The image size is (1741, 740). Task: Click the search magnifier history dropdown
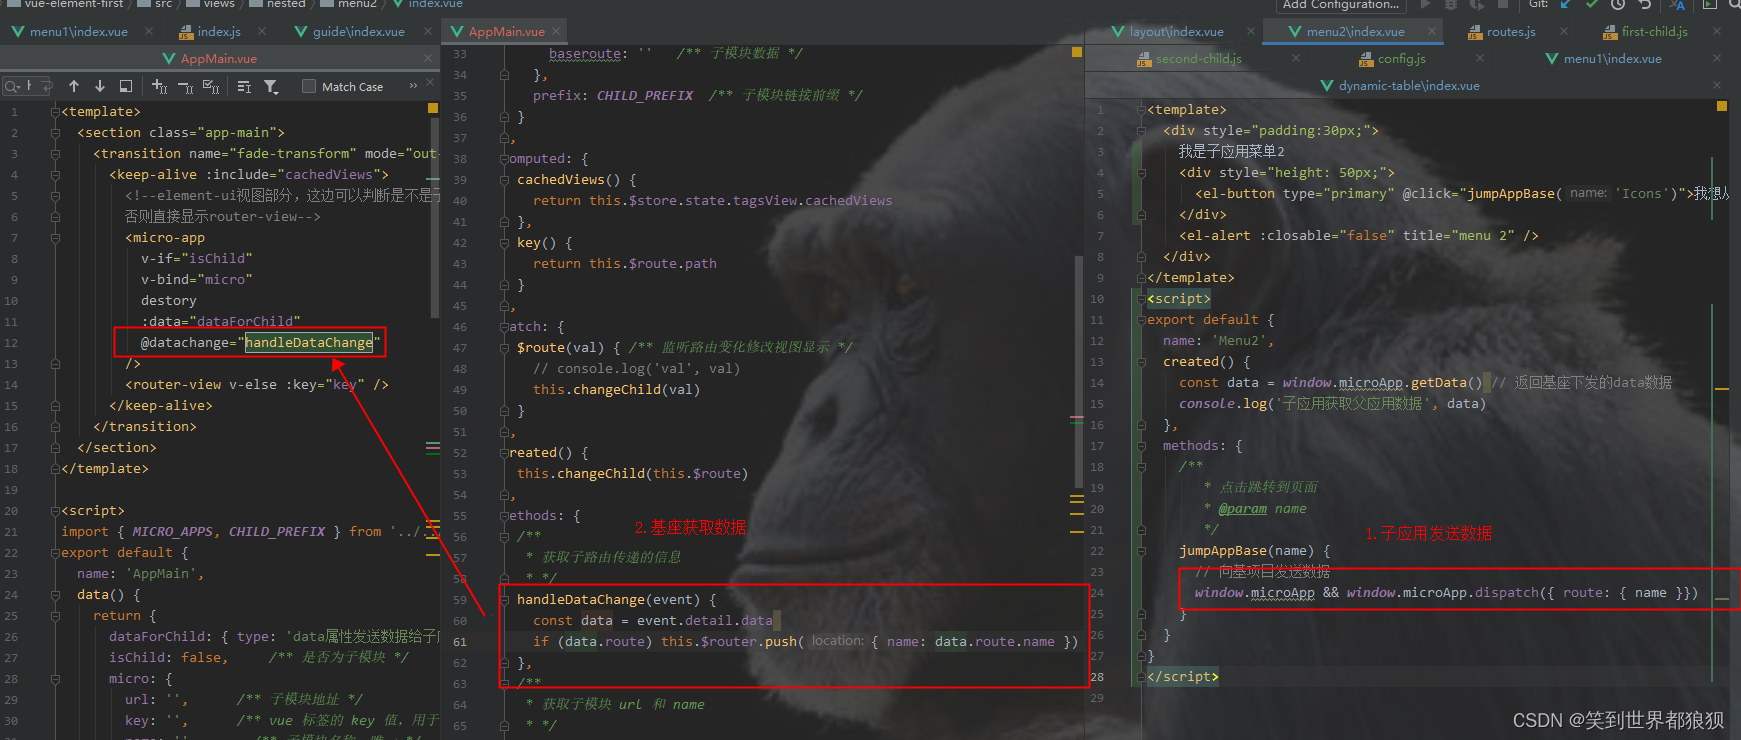12,87
